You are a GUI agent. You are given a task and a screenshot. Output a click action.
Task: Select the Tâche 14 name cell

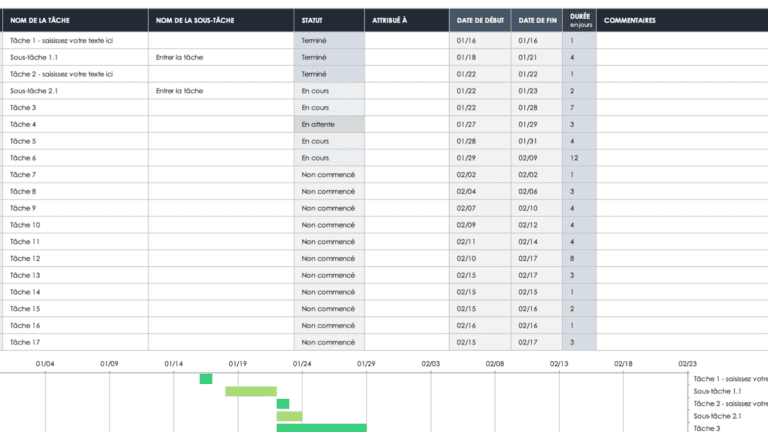[75, 292]
